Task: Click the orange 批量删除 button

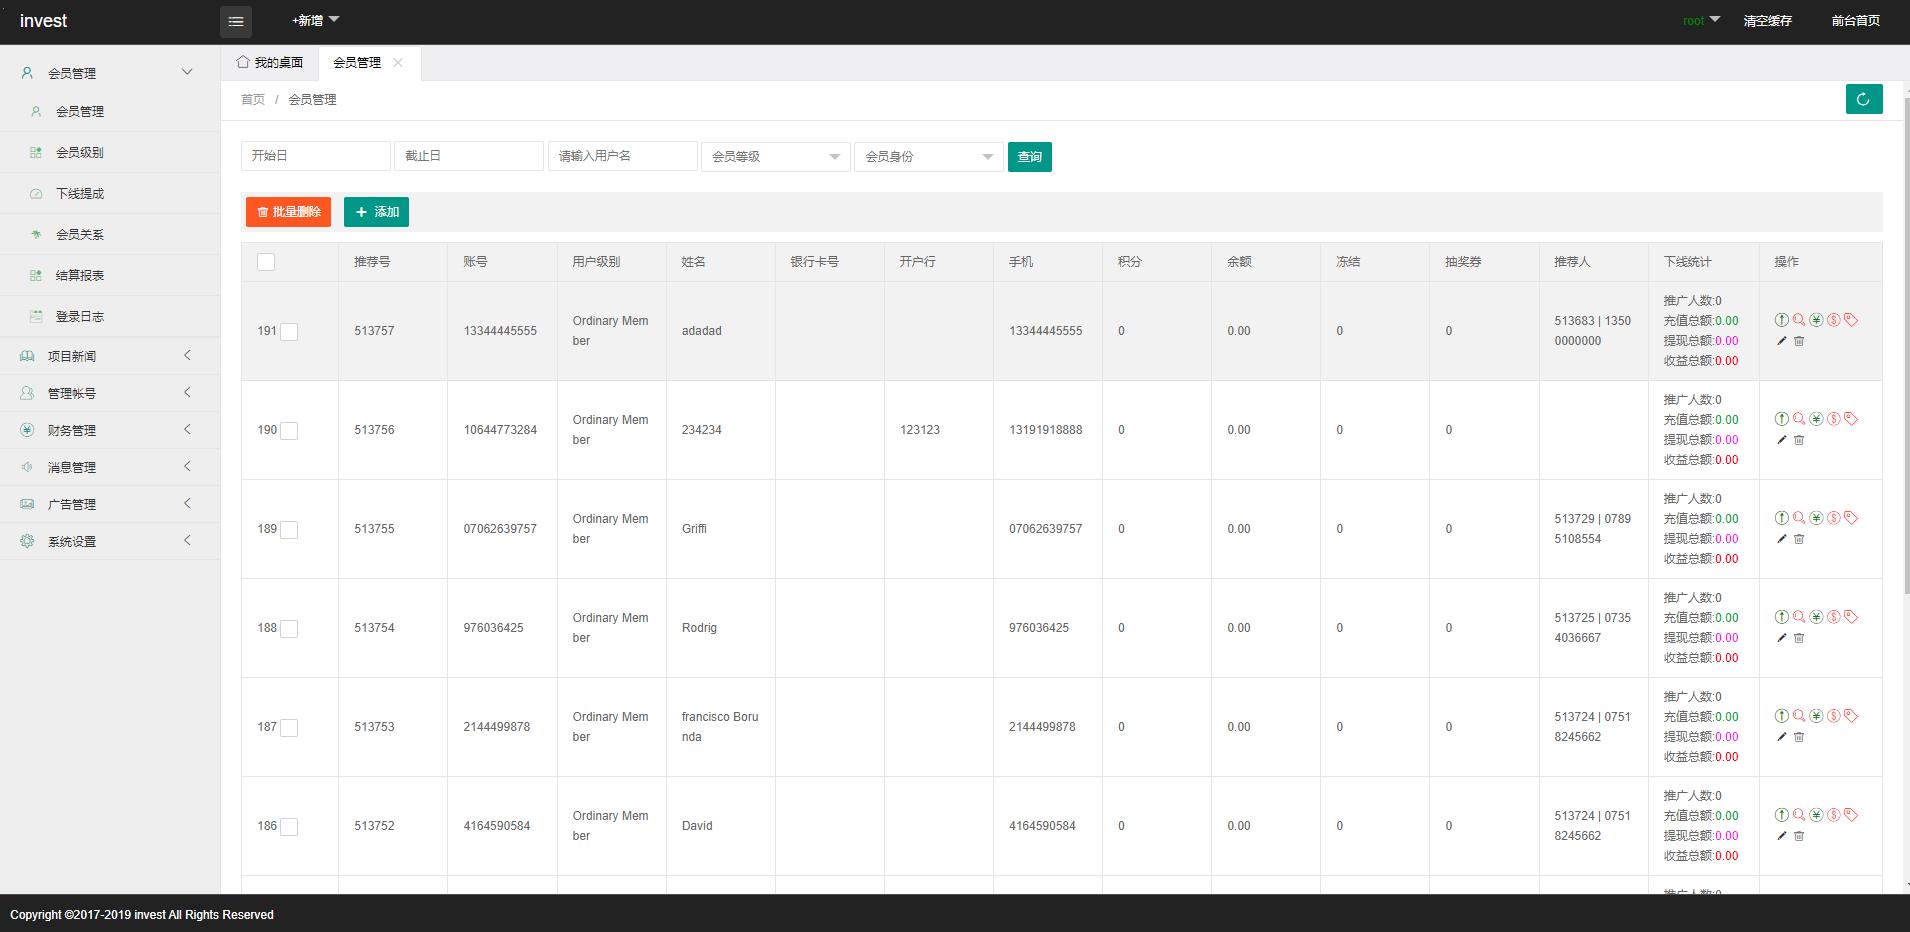Action: pyautogui.click(x=288, y=212)
